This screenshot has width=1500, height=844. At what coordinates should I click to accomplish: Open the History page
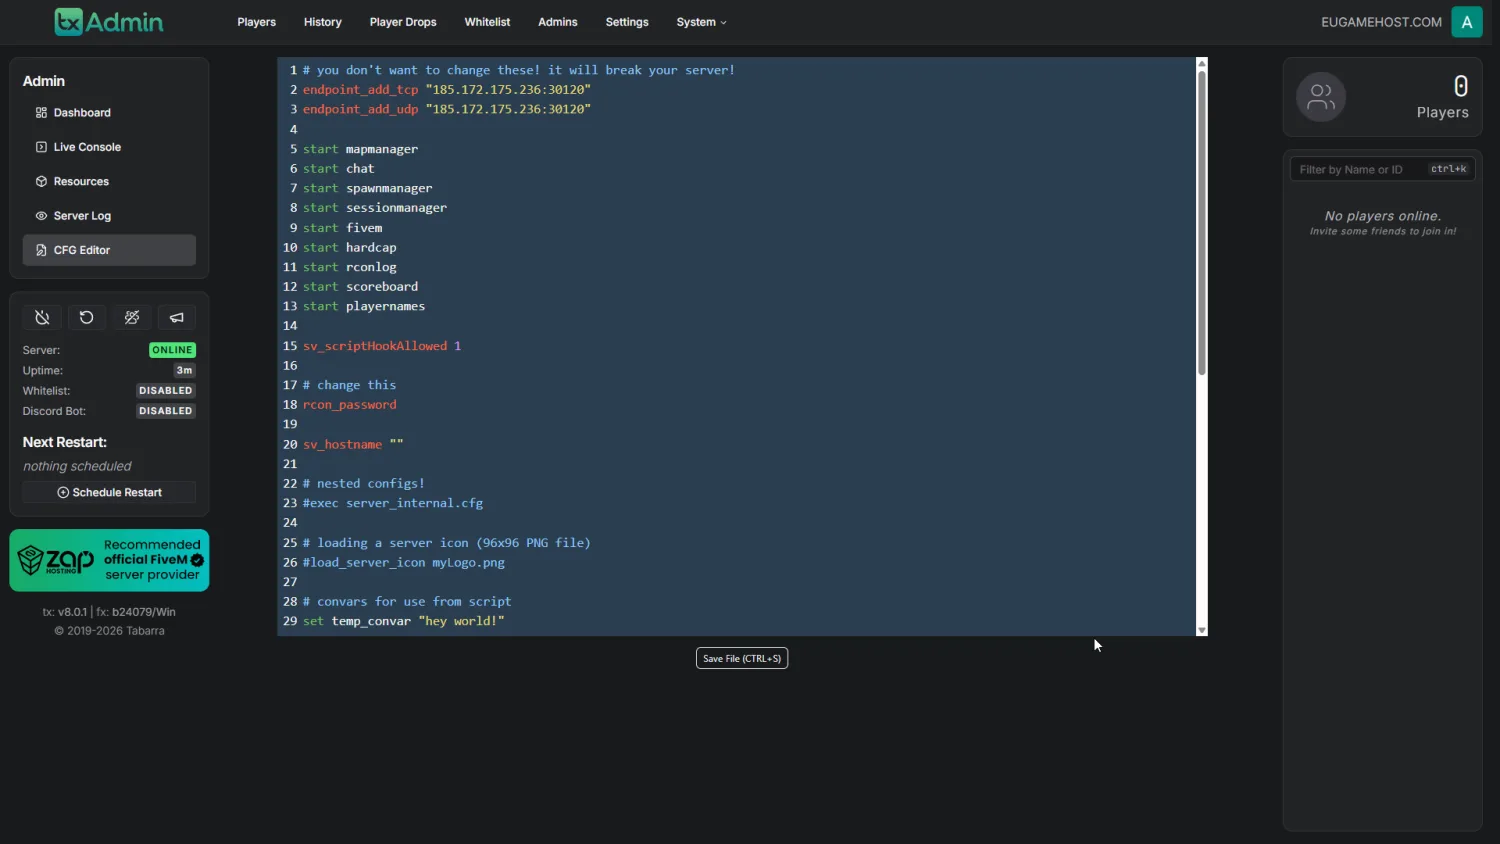323,22
